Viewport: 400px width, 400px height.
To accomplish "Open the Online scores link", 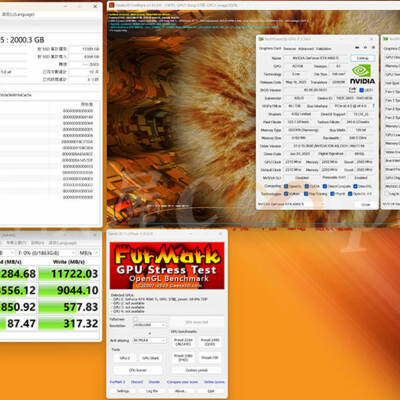I will click(x=214, y=382).
